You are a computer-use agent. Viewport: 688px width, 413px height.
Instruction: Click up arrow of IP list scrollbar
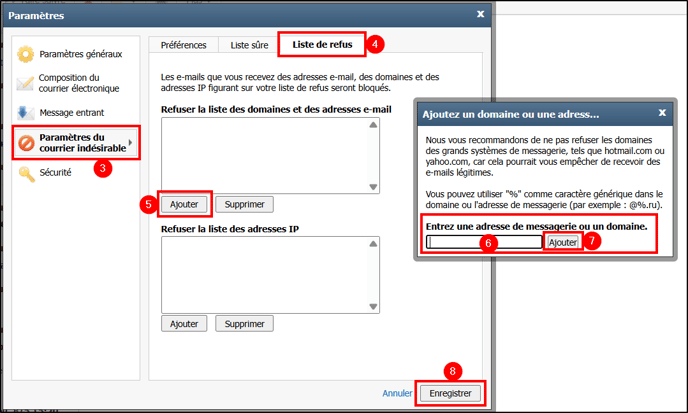pos(373,244)
